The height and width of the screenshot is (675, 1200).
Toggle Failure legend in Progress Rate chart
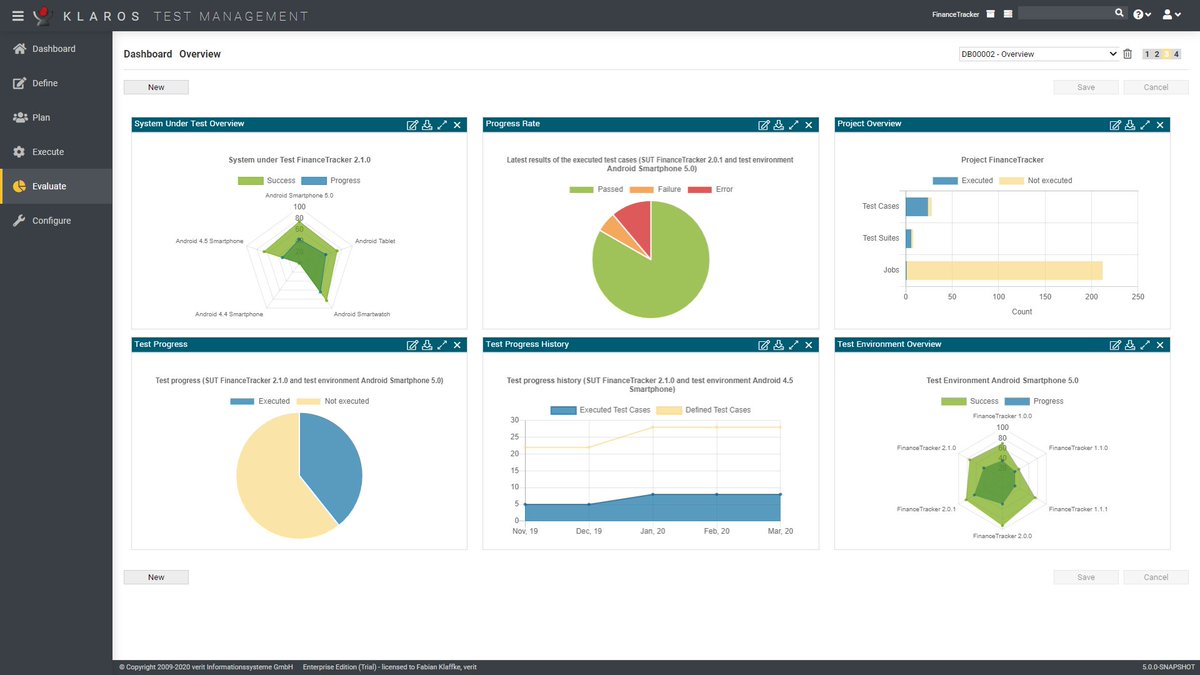(x=656, y=190)
